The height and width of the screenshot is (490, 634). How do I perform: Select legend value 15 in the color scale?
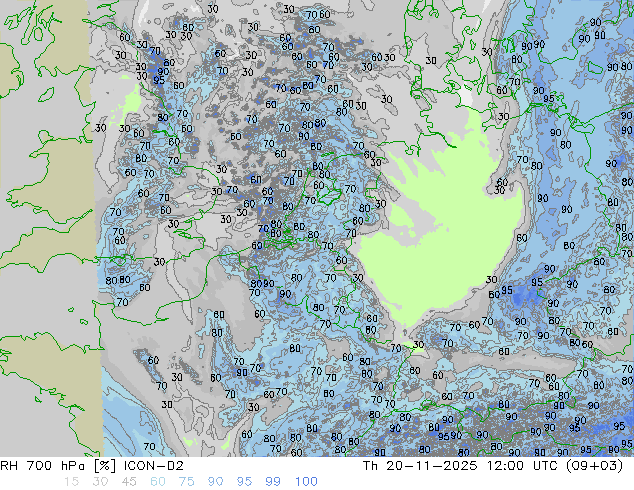click(71, 482)
